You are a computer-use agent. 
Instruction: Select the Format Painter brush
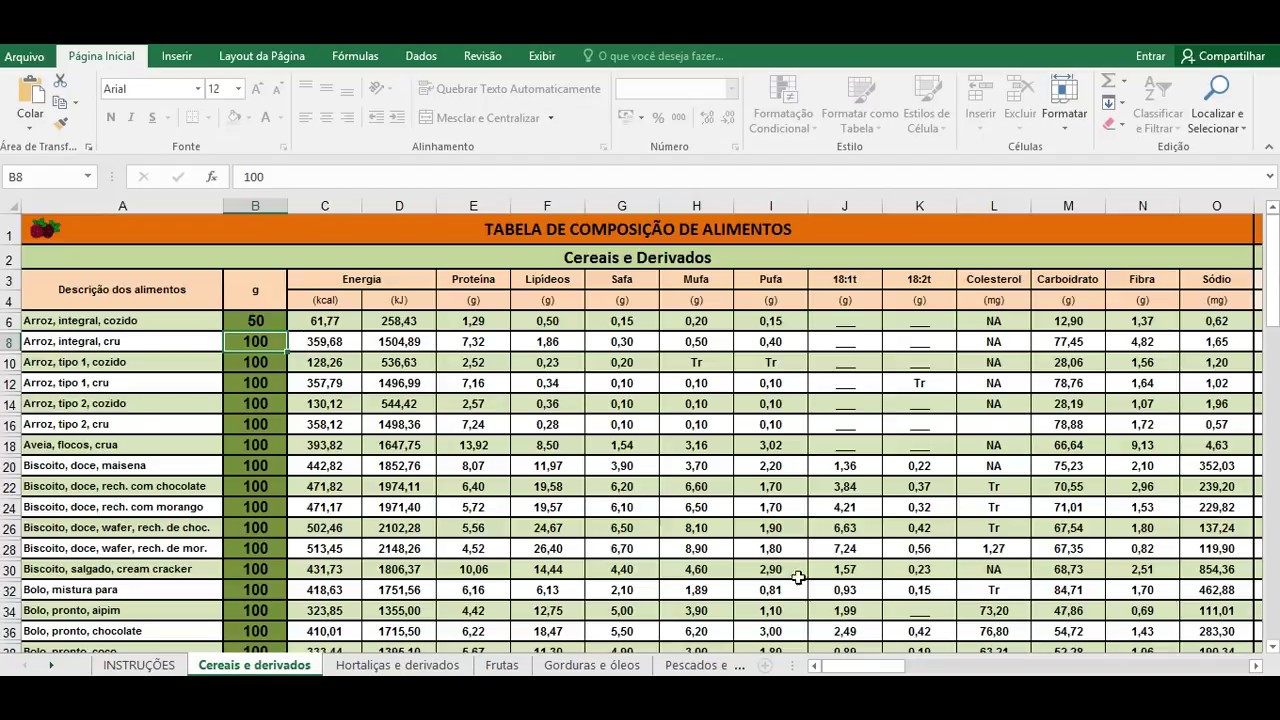coord(60,124)
